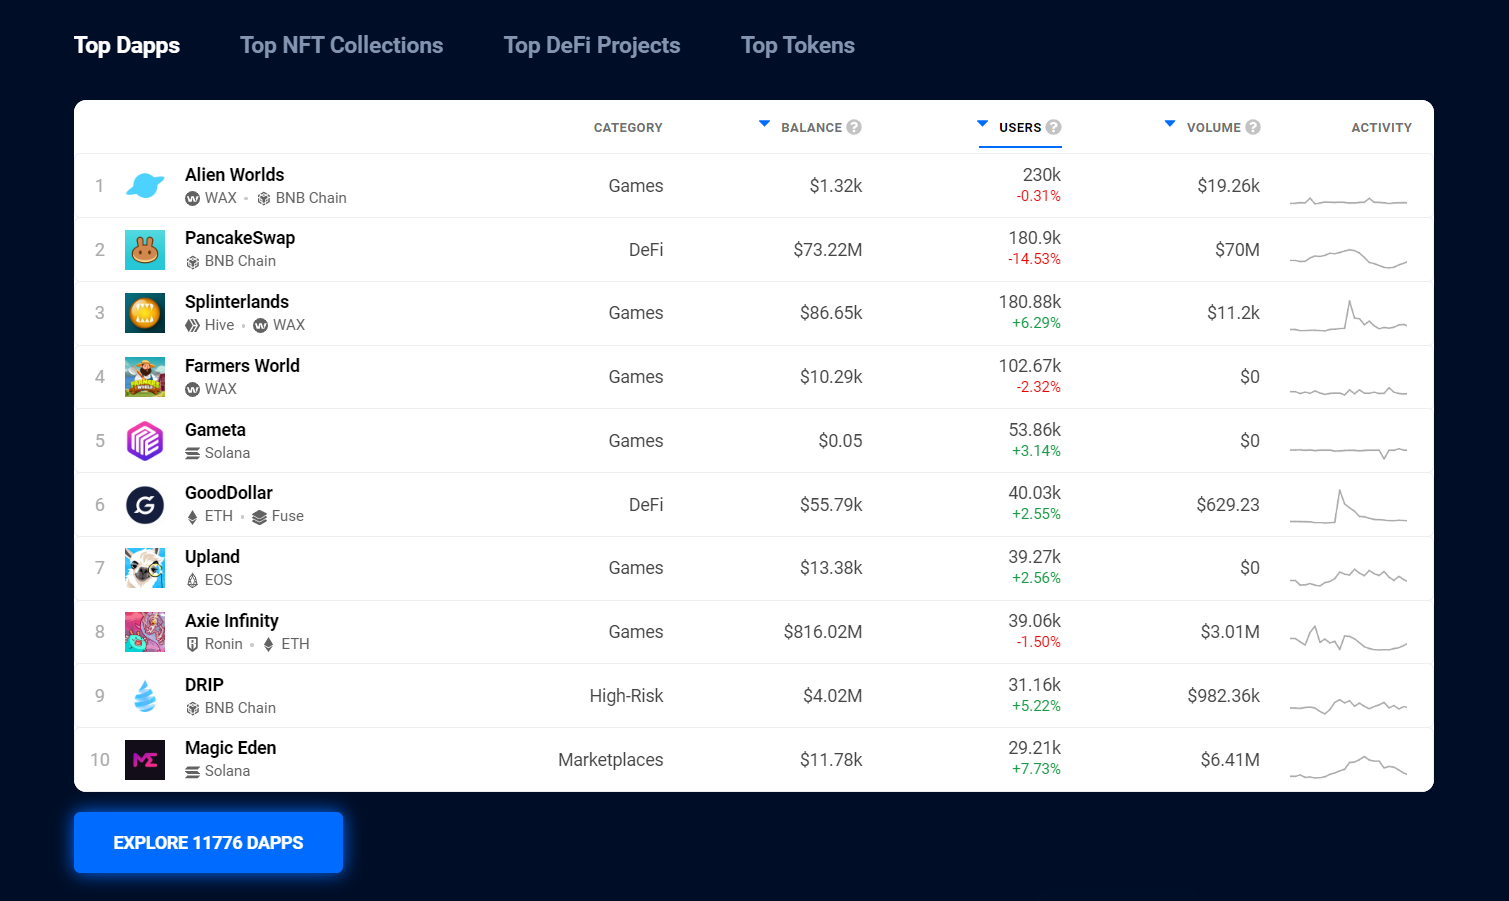The height and width of the screenshot is (901, 1509).
Task: Click the Category column header
Action: tap(628, 128)
